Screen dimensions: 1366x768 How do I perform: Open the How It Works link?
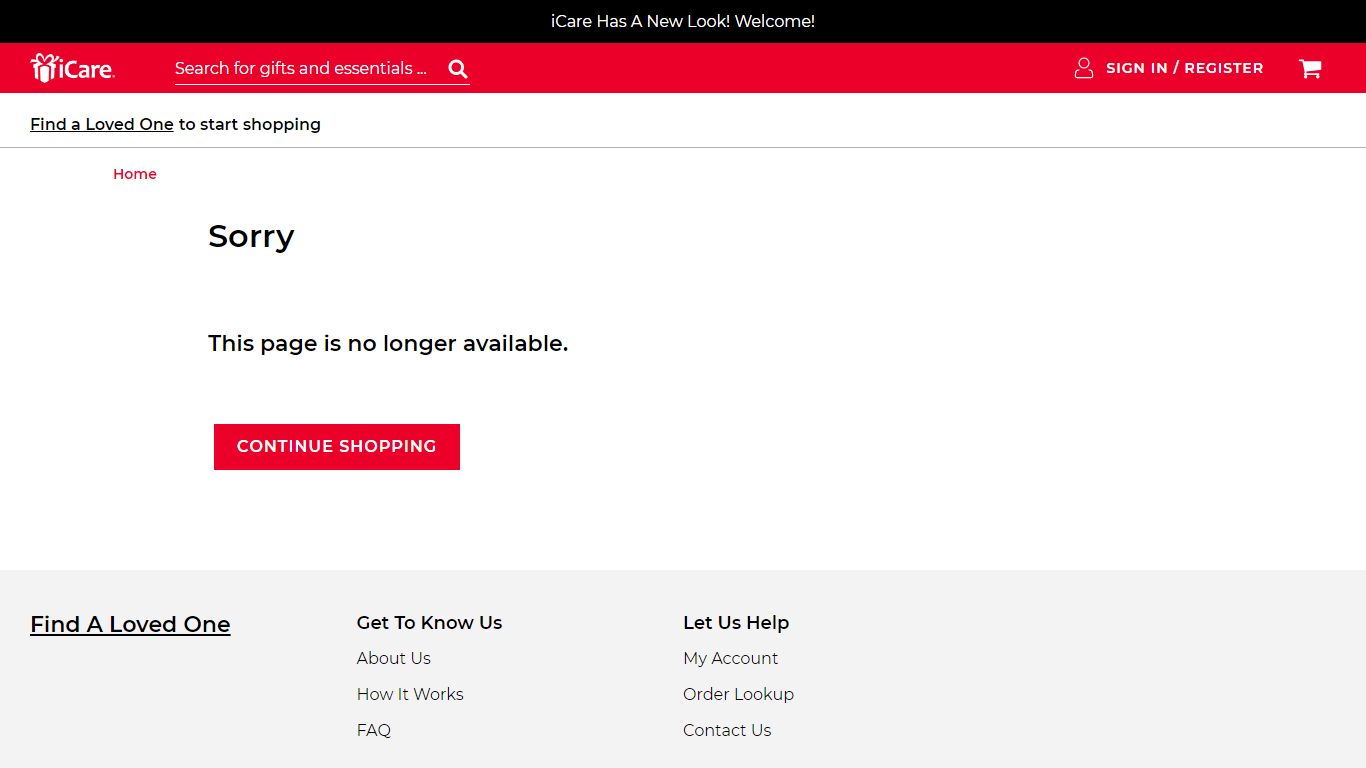tap(410, 694)
